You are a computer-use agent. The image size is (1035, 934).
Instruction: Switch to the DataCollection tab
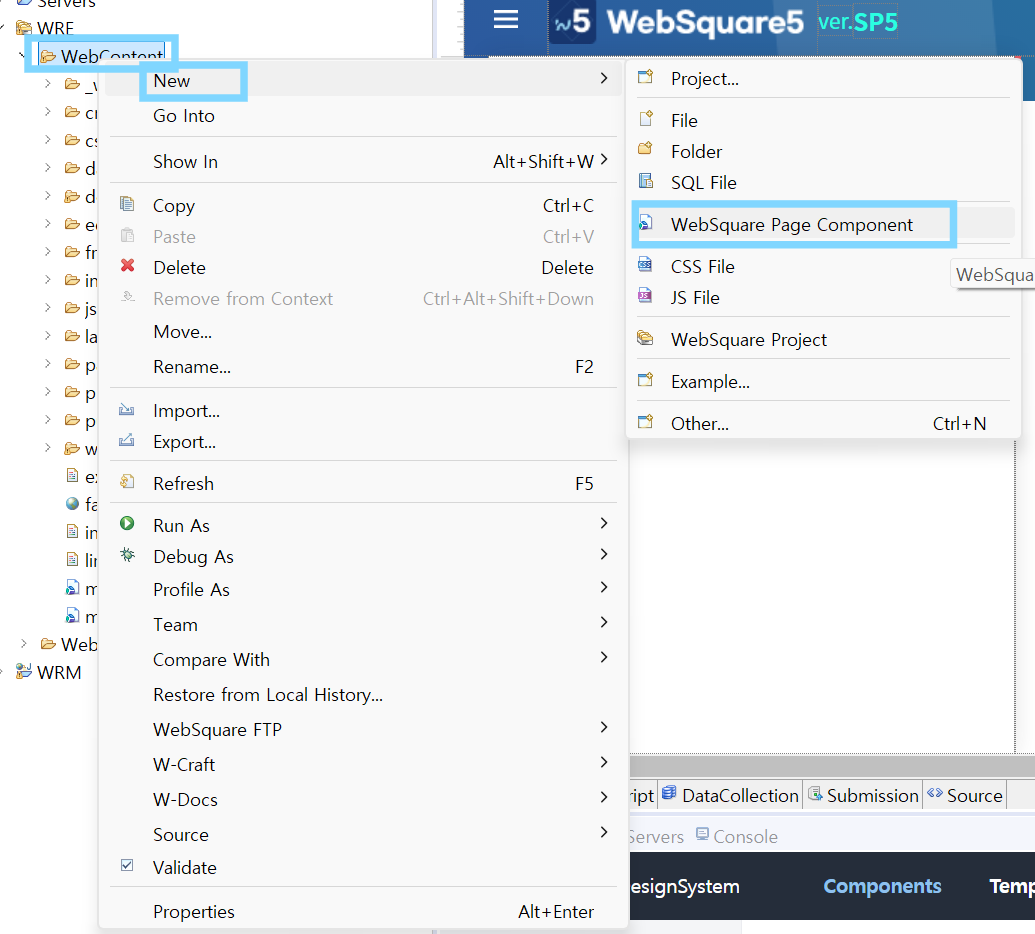pyautogui.click(x=731, y=795)
